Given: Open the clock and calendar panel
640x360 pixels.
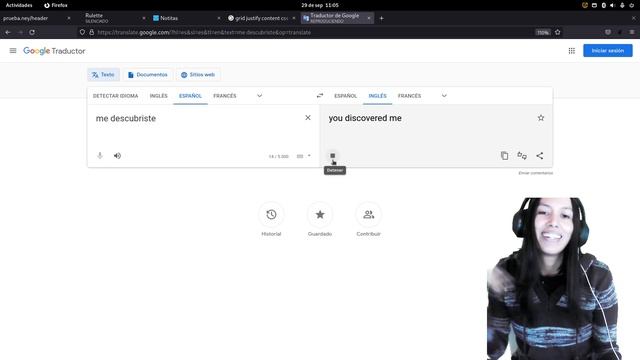Looking at the screenshot, I should (x=320, y=5).
